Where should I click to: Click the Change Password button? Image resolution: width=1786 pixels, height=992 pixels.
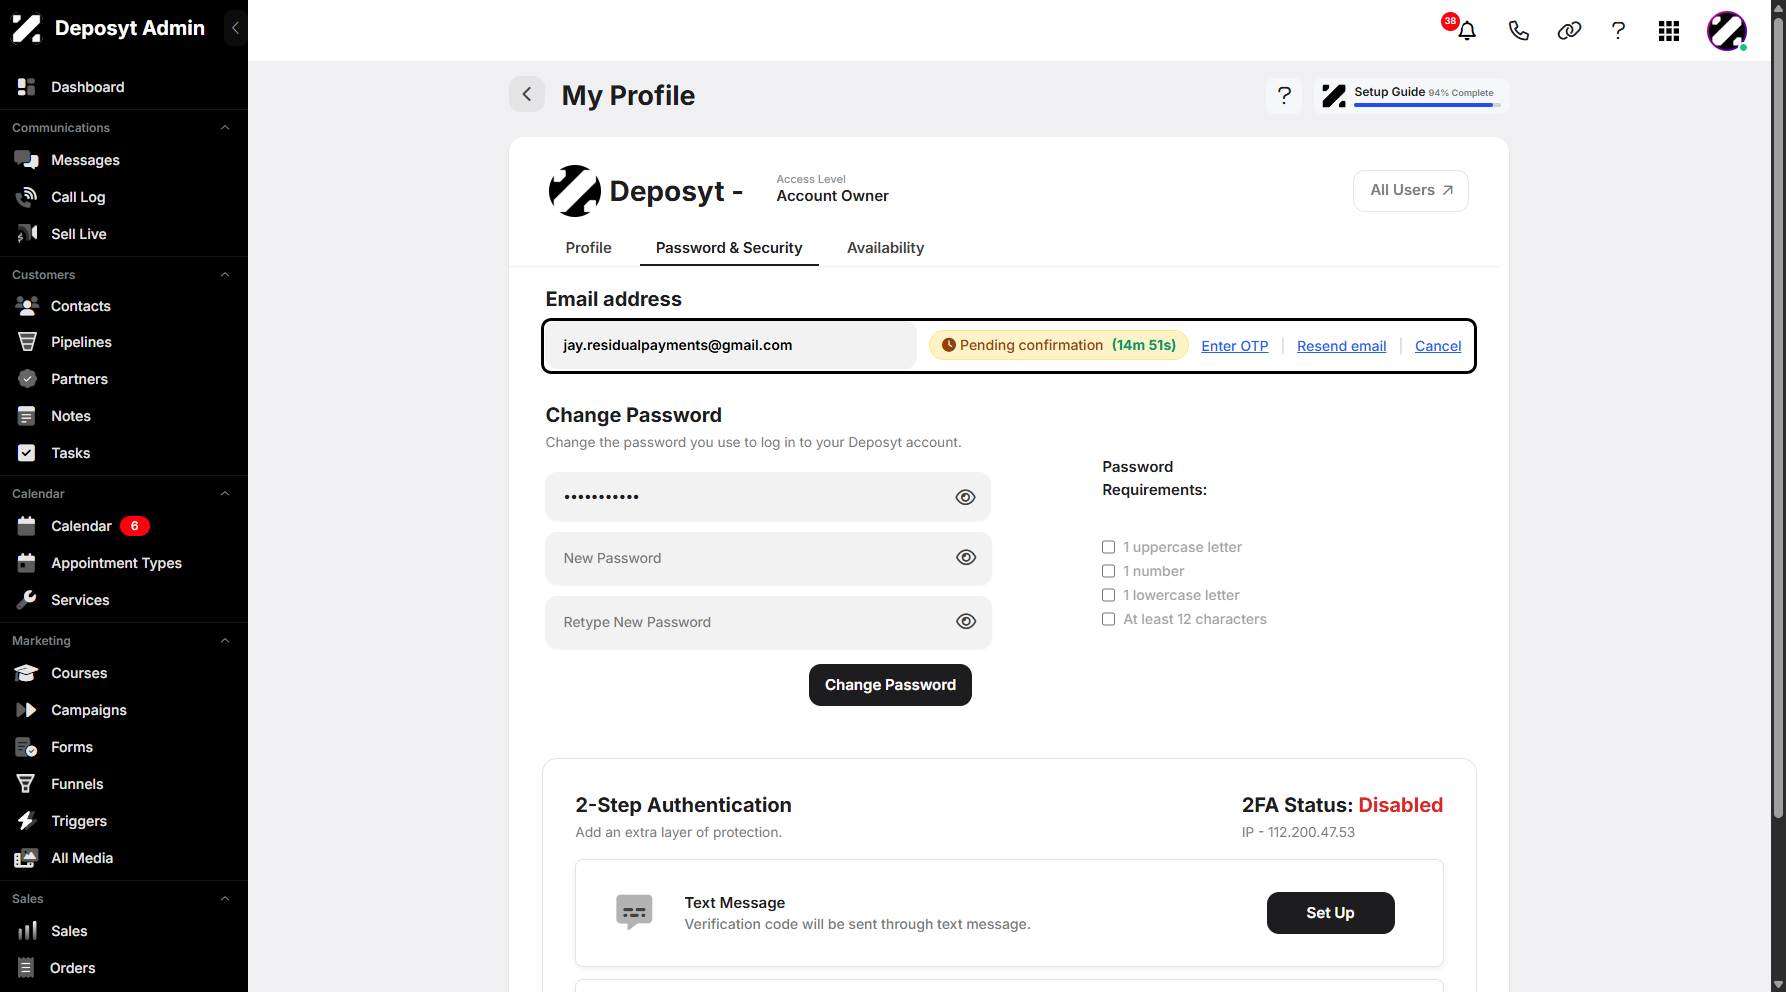click(x=890, y=685)
